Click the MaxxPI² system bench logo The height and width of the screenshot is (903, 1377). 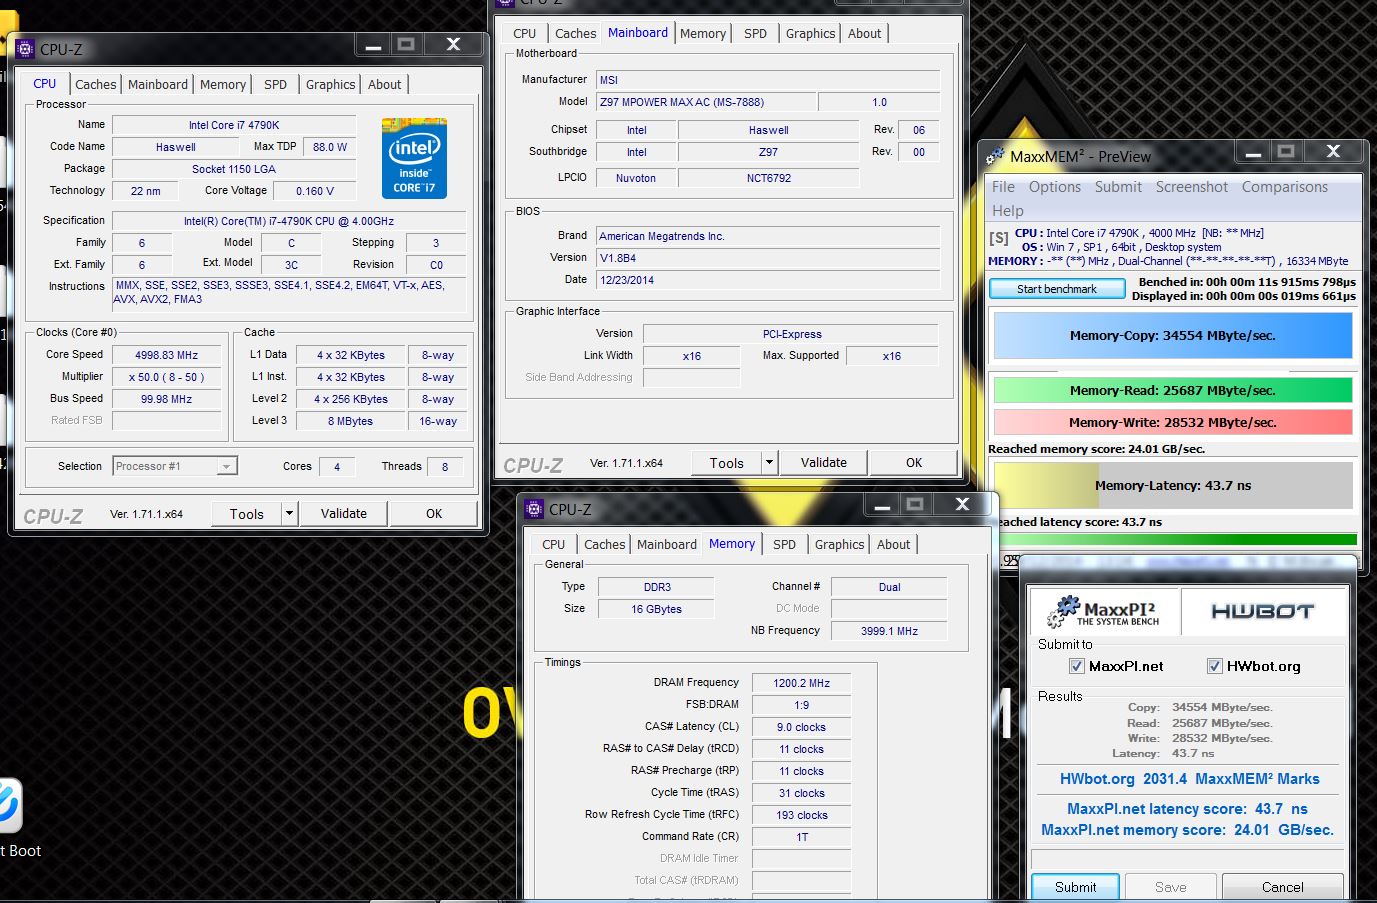point(1106,610)
